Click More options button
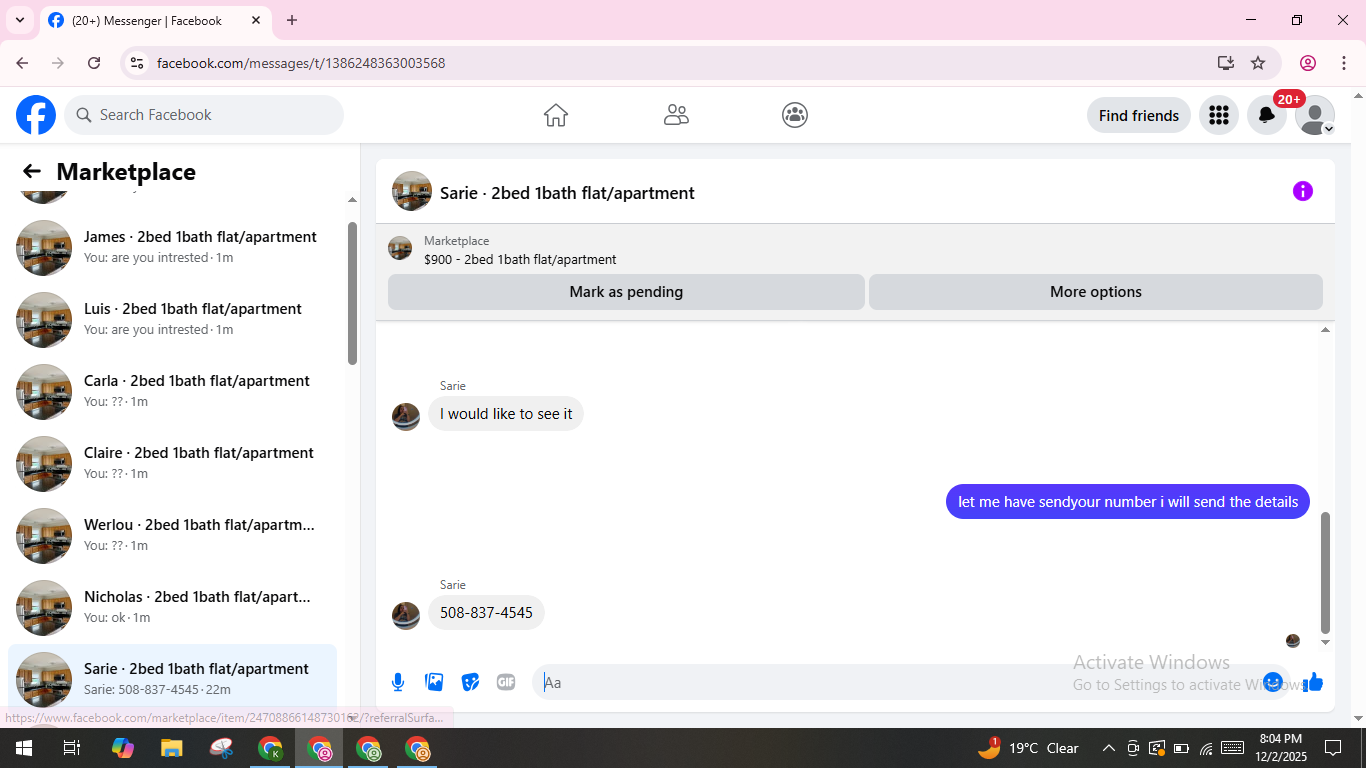 (1096, 292)
